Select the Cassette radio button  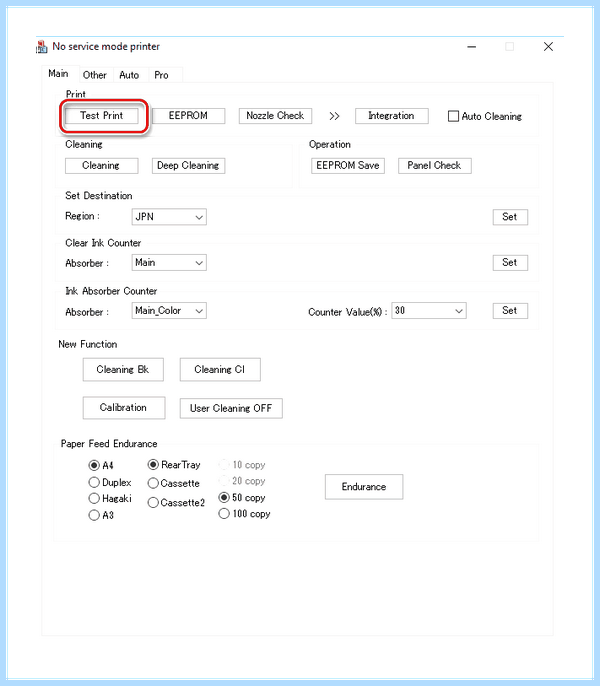click(x=153, y=483)
